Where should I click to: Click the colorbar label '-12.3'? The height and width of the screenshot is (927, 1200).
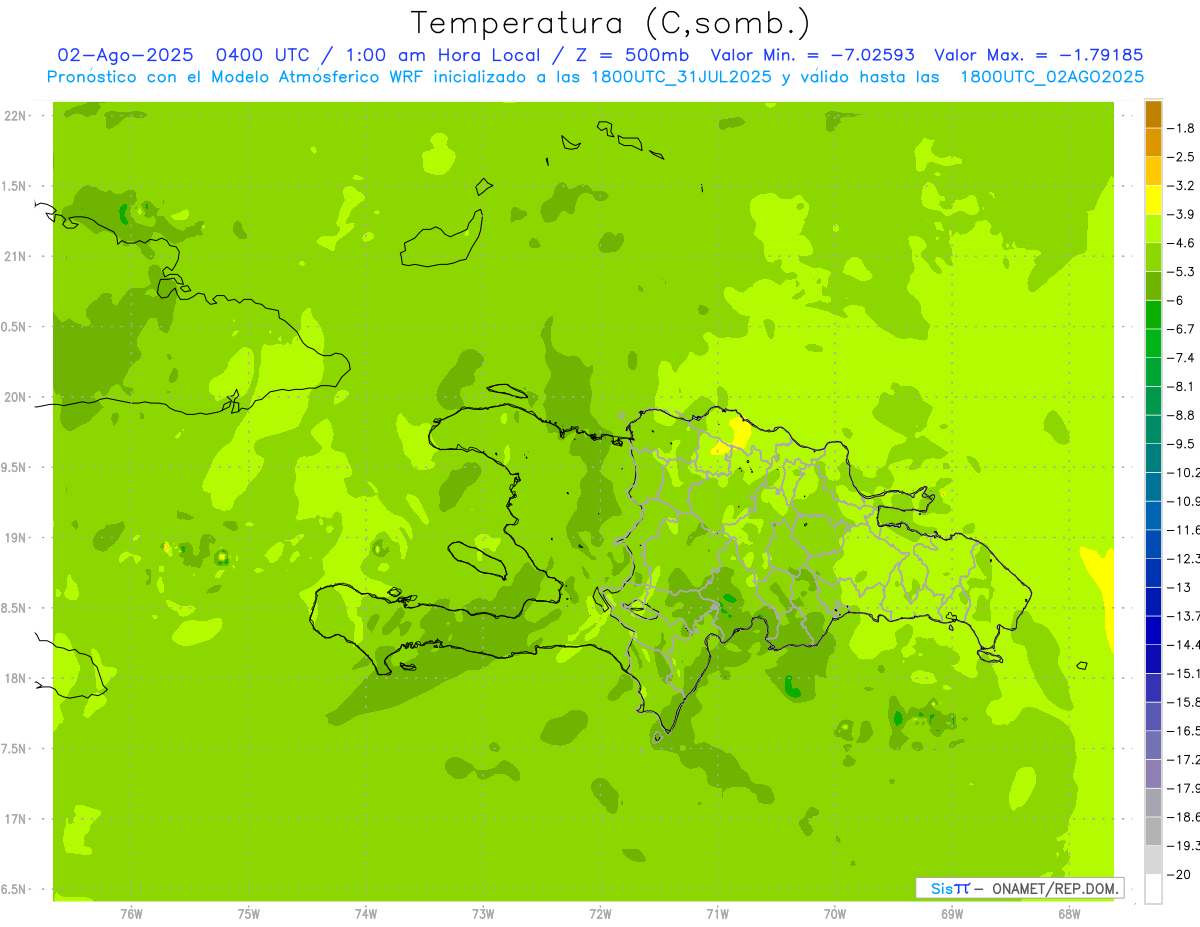[x=1184, y=558]
